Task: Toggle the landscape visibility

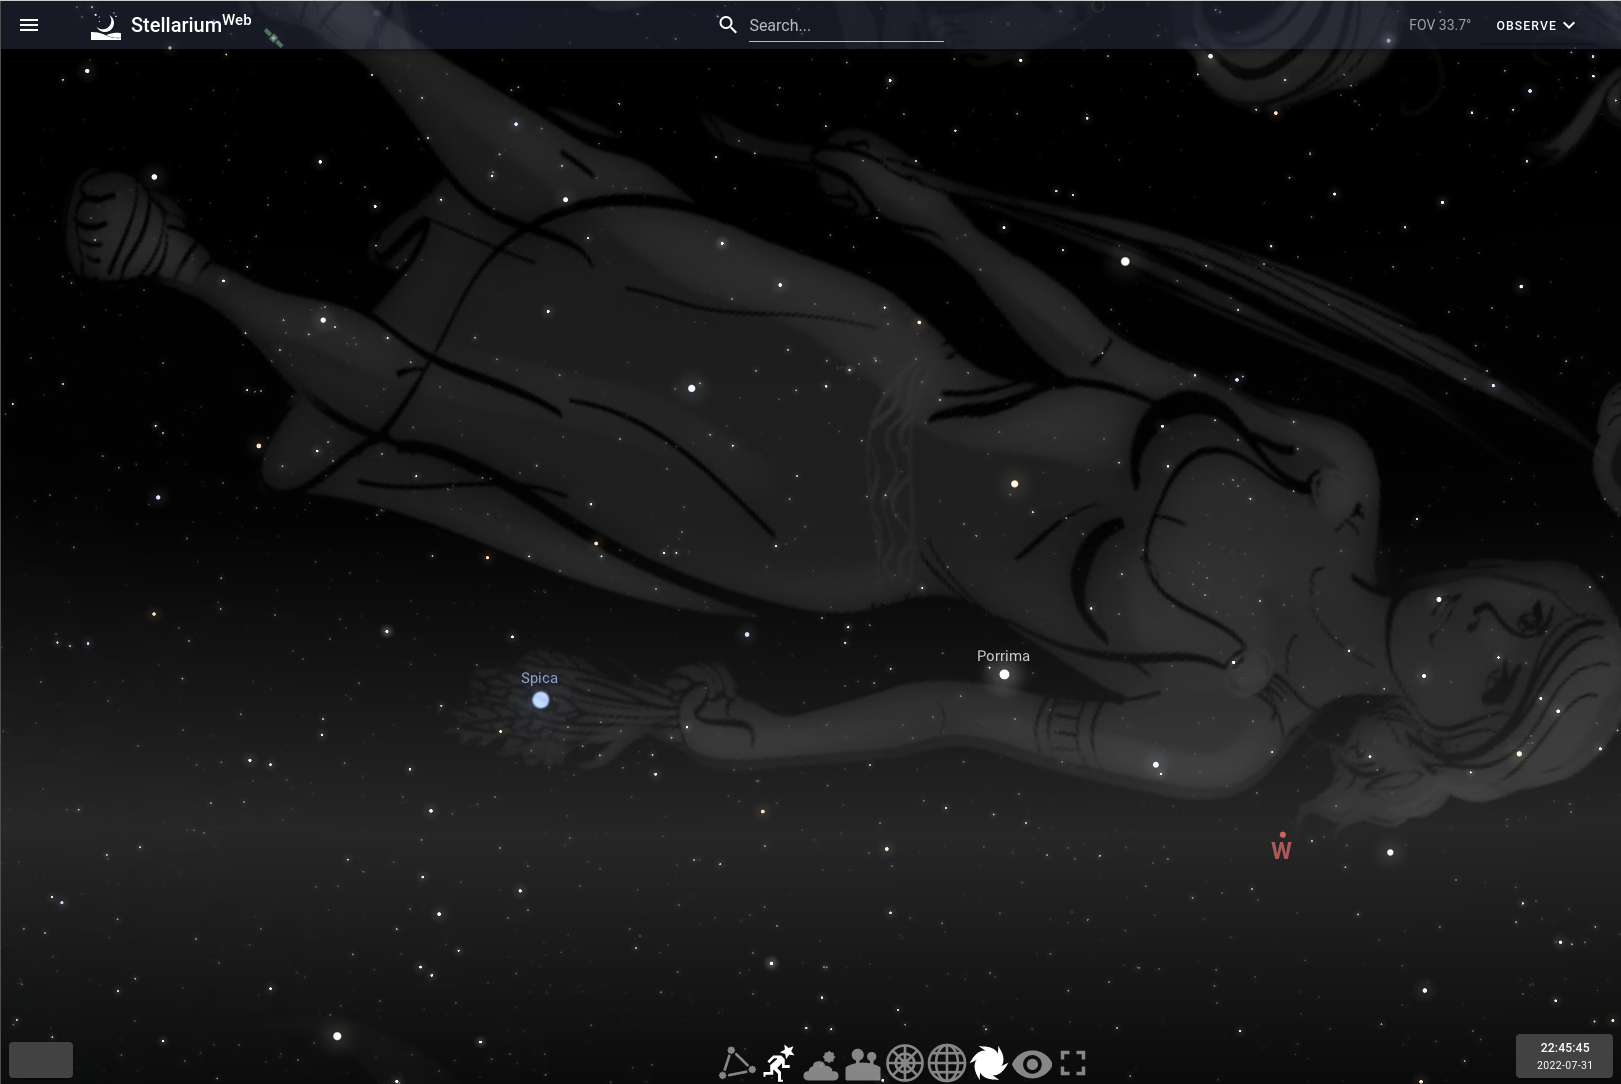Action: 864,1063
